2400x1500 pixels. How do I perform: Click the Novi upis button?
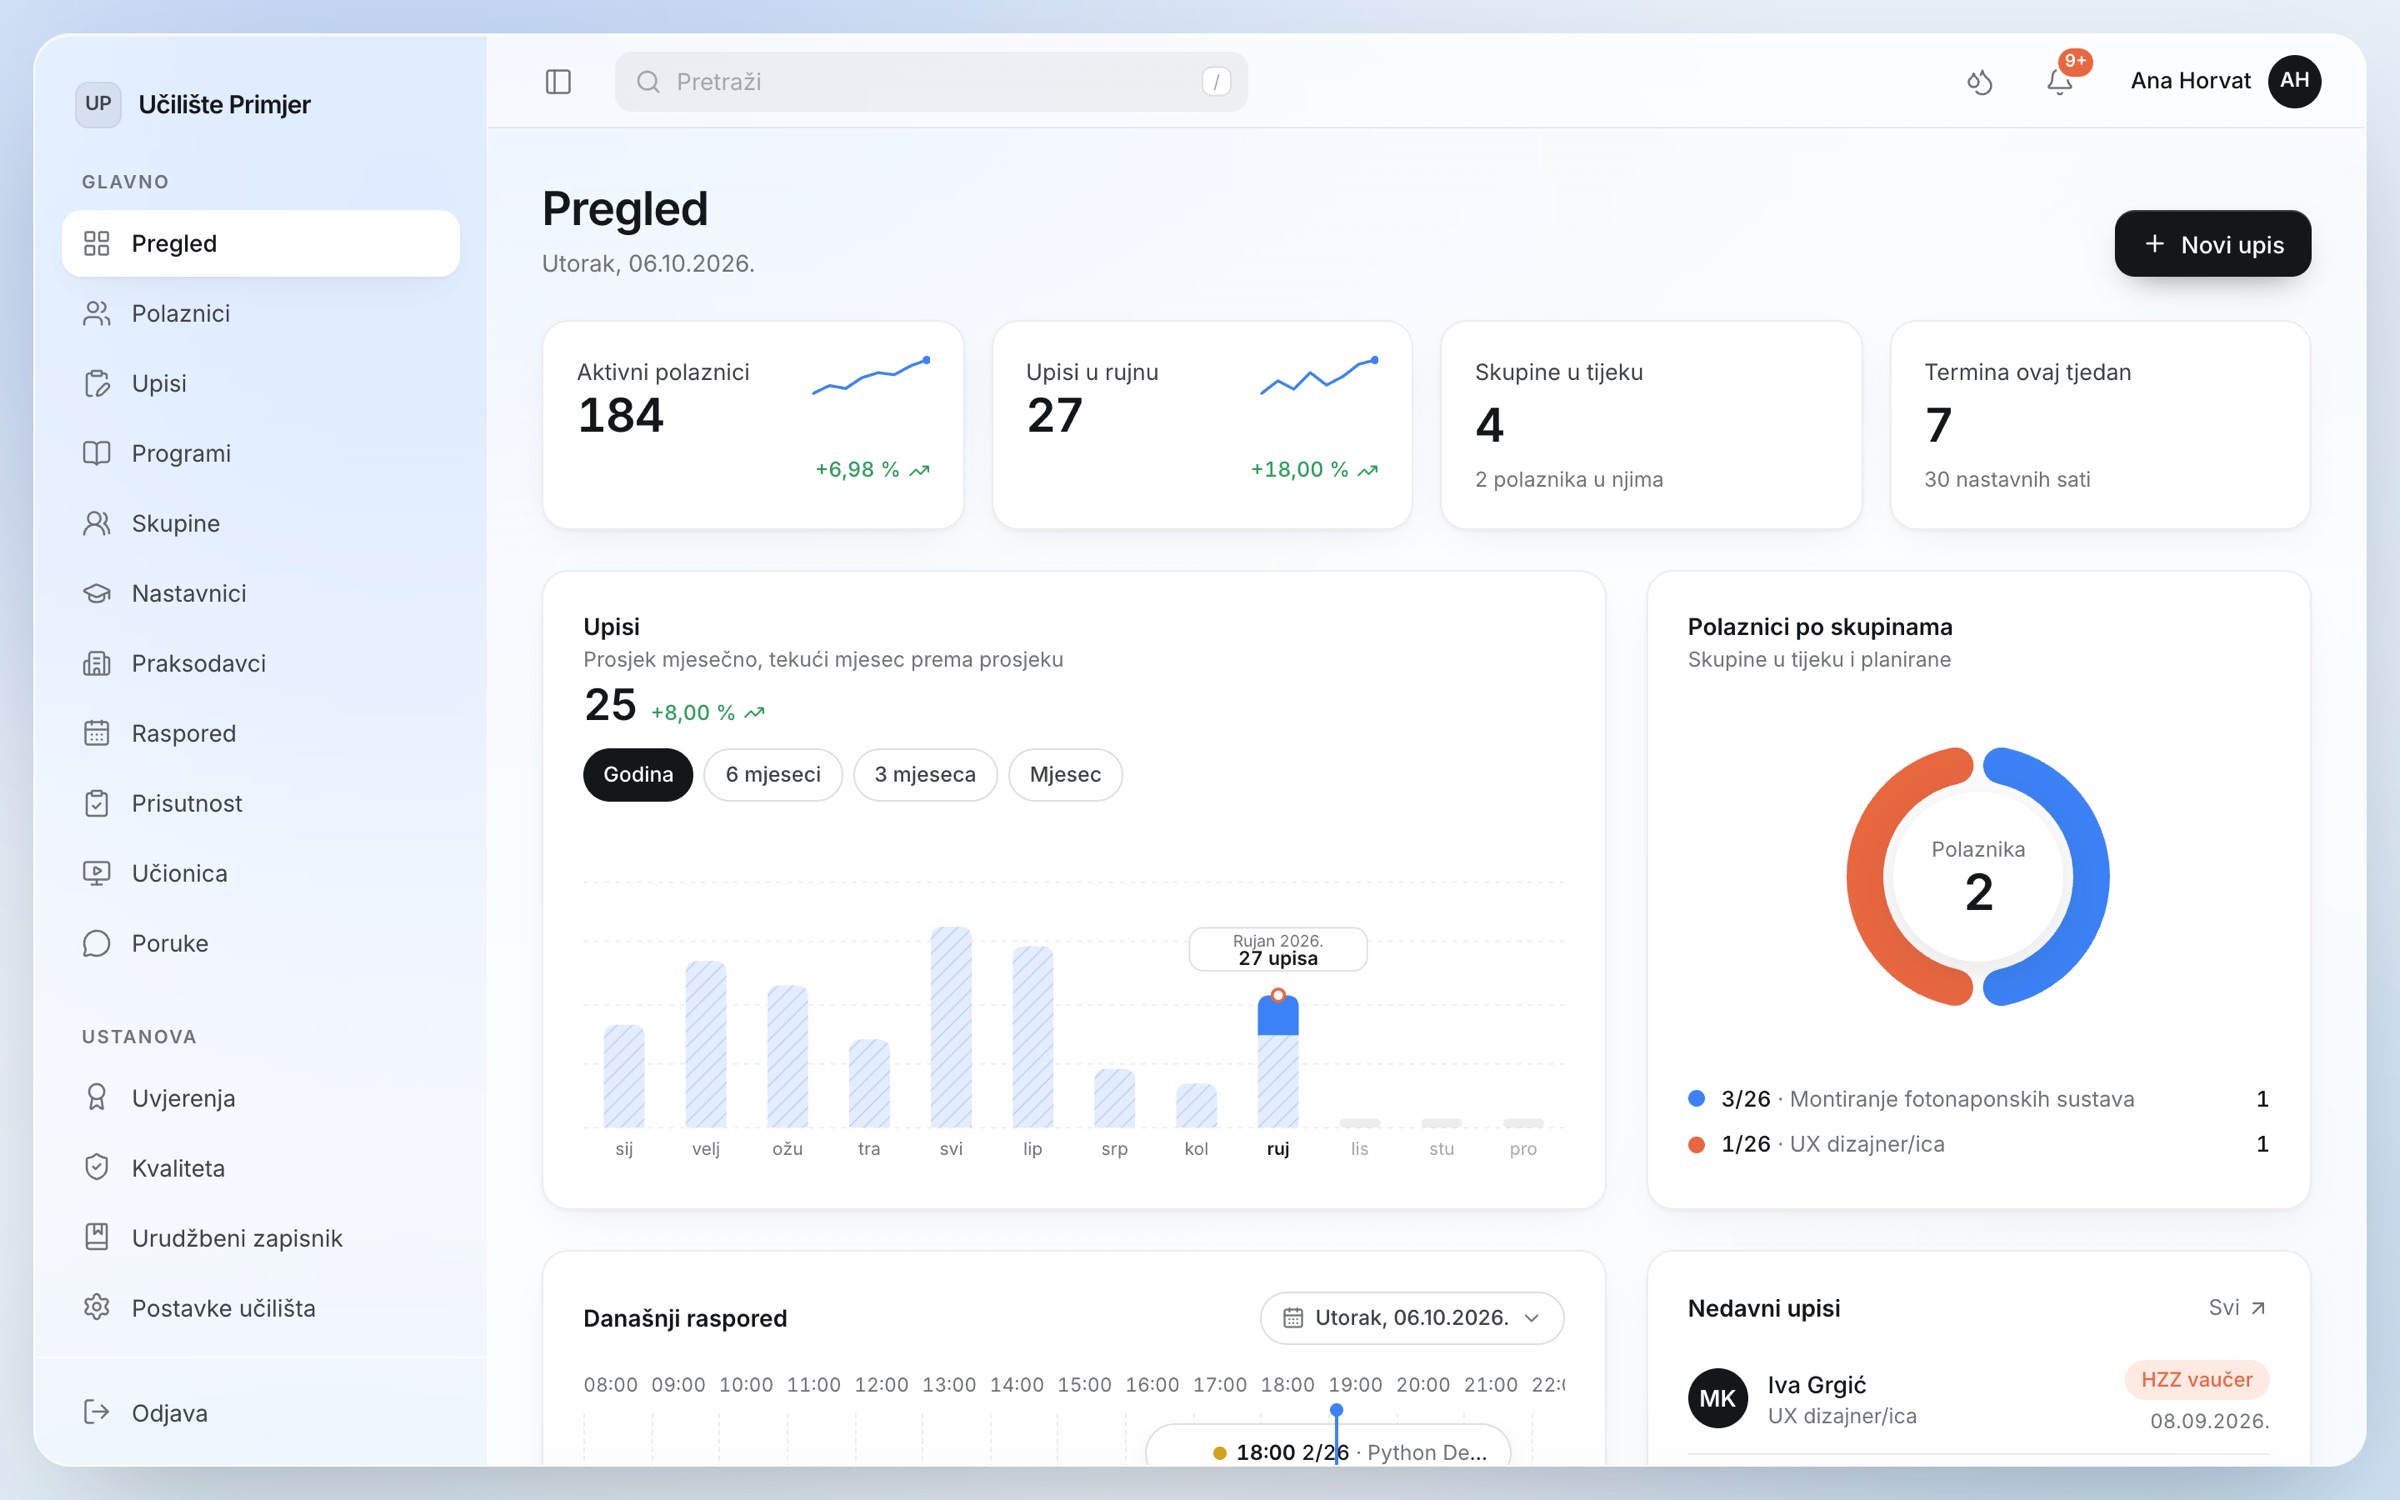[x=2212, y=244]
